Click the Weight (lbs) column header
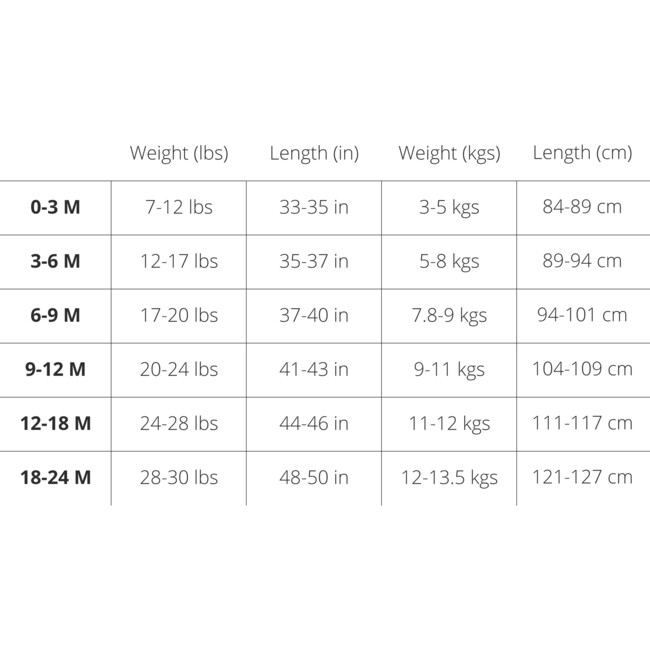Screen dimensions: 650x650 click(179, 153)
